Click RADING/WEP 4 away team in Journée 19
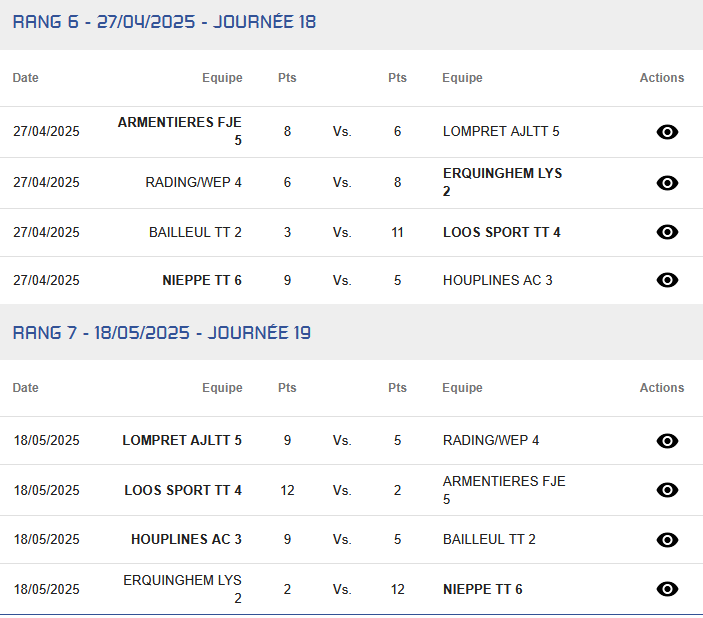 click(x=491, y=440)
